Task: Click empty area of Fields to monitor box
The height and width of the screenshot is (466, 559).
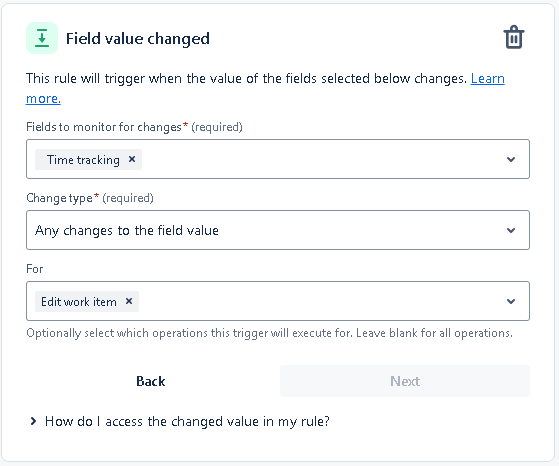Action: [x=321, y=159]
